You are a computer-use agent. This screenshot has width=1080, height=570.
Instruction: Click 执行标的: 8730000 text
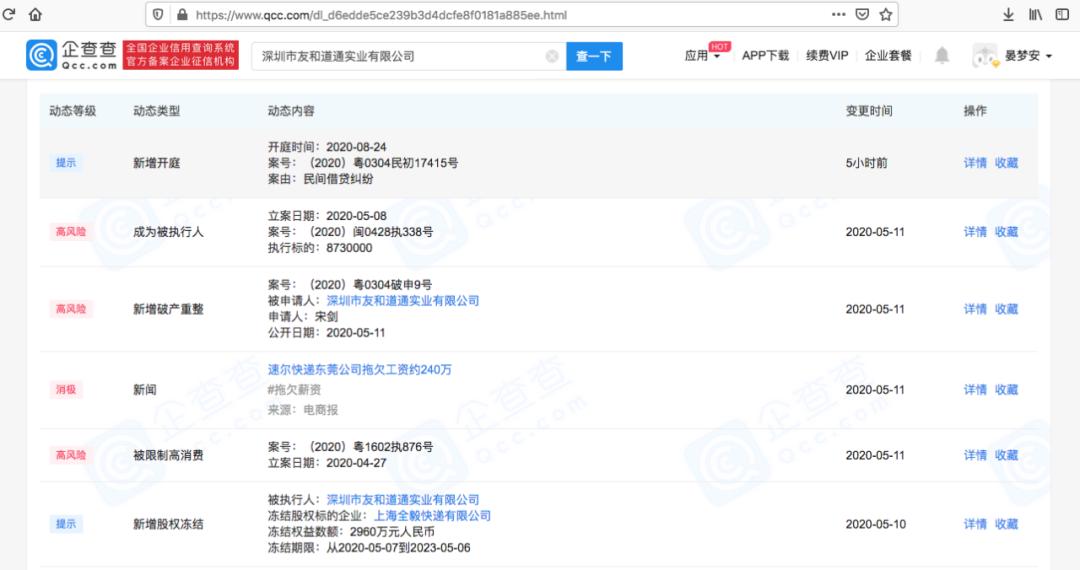[x=320, y=248]
